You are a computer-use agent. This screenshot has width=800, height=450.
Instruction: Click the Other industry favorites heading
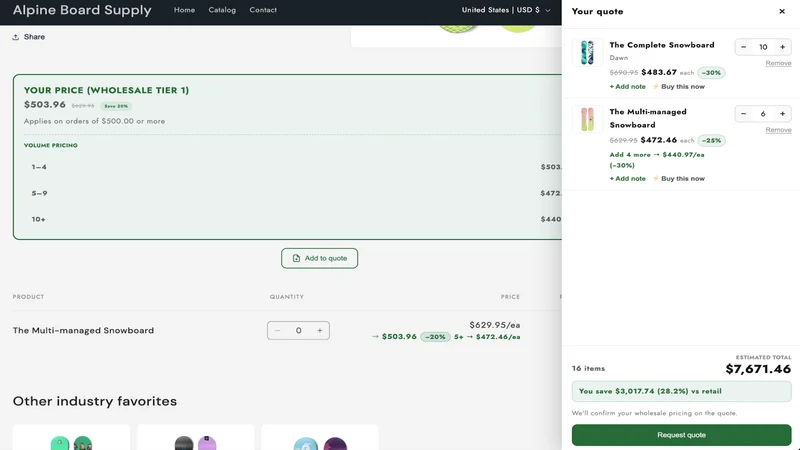click(95, 401)
